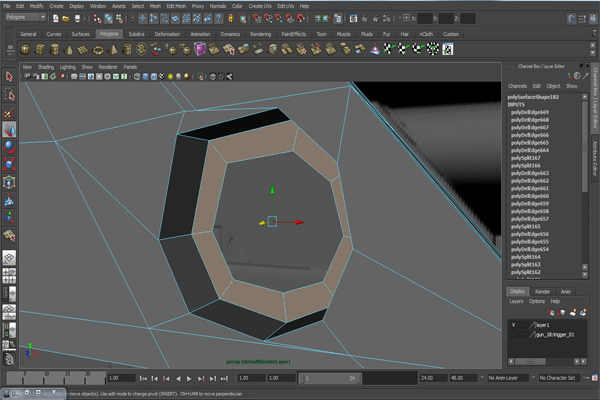Viewport: 600px width, 400px height.
Task: Create a polygon pipe from the shelf
Action: click(127, 49)
